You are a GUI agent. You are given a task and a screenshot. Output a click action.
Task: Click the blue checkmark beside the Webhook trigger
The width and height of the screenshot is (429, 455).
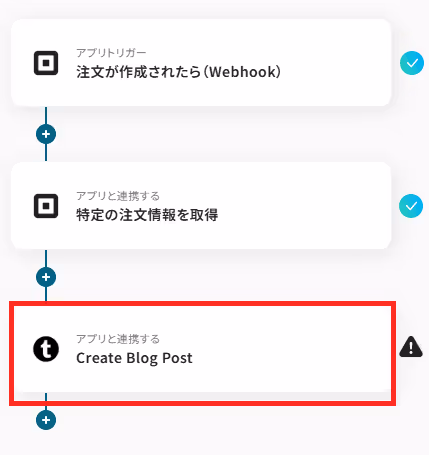coord(412,63)
